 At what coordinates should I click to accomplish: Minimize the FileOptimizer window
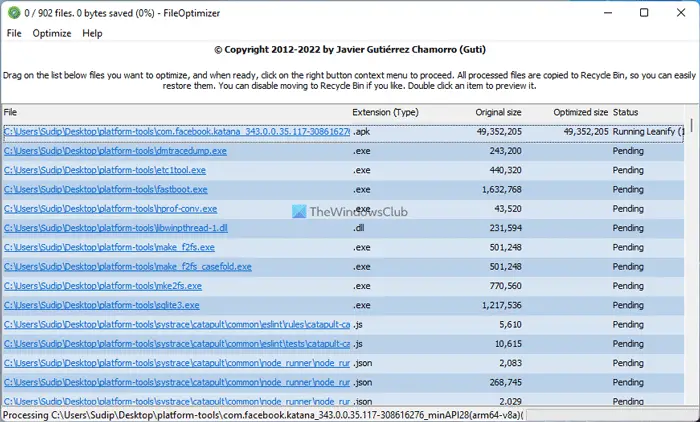(x=607, y=13)
